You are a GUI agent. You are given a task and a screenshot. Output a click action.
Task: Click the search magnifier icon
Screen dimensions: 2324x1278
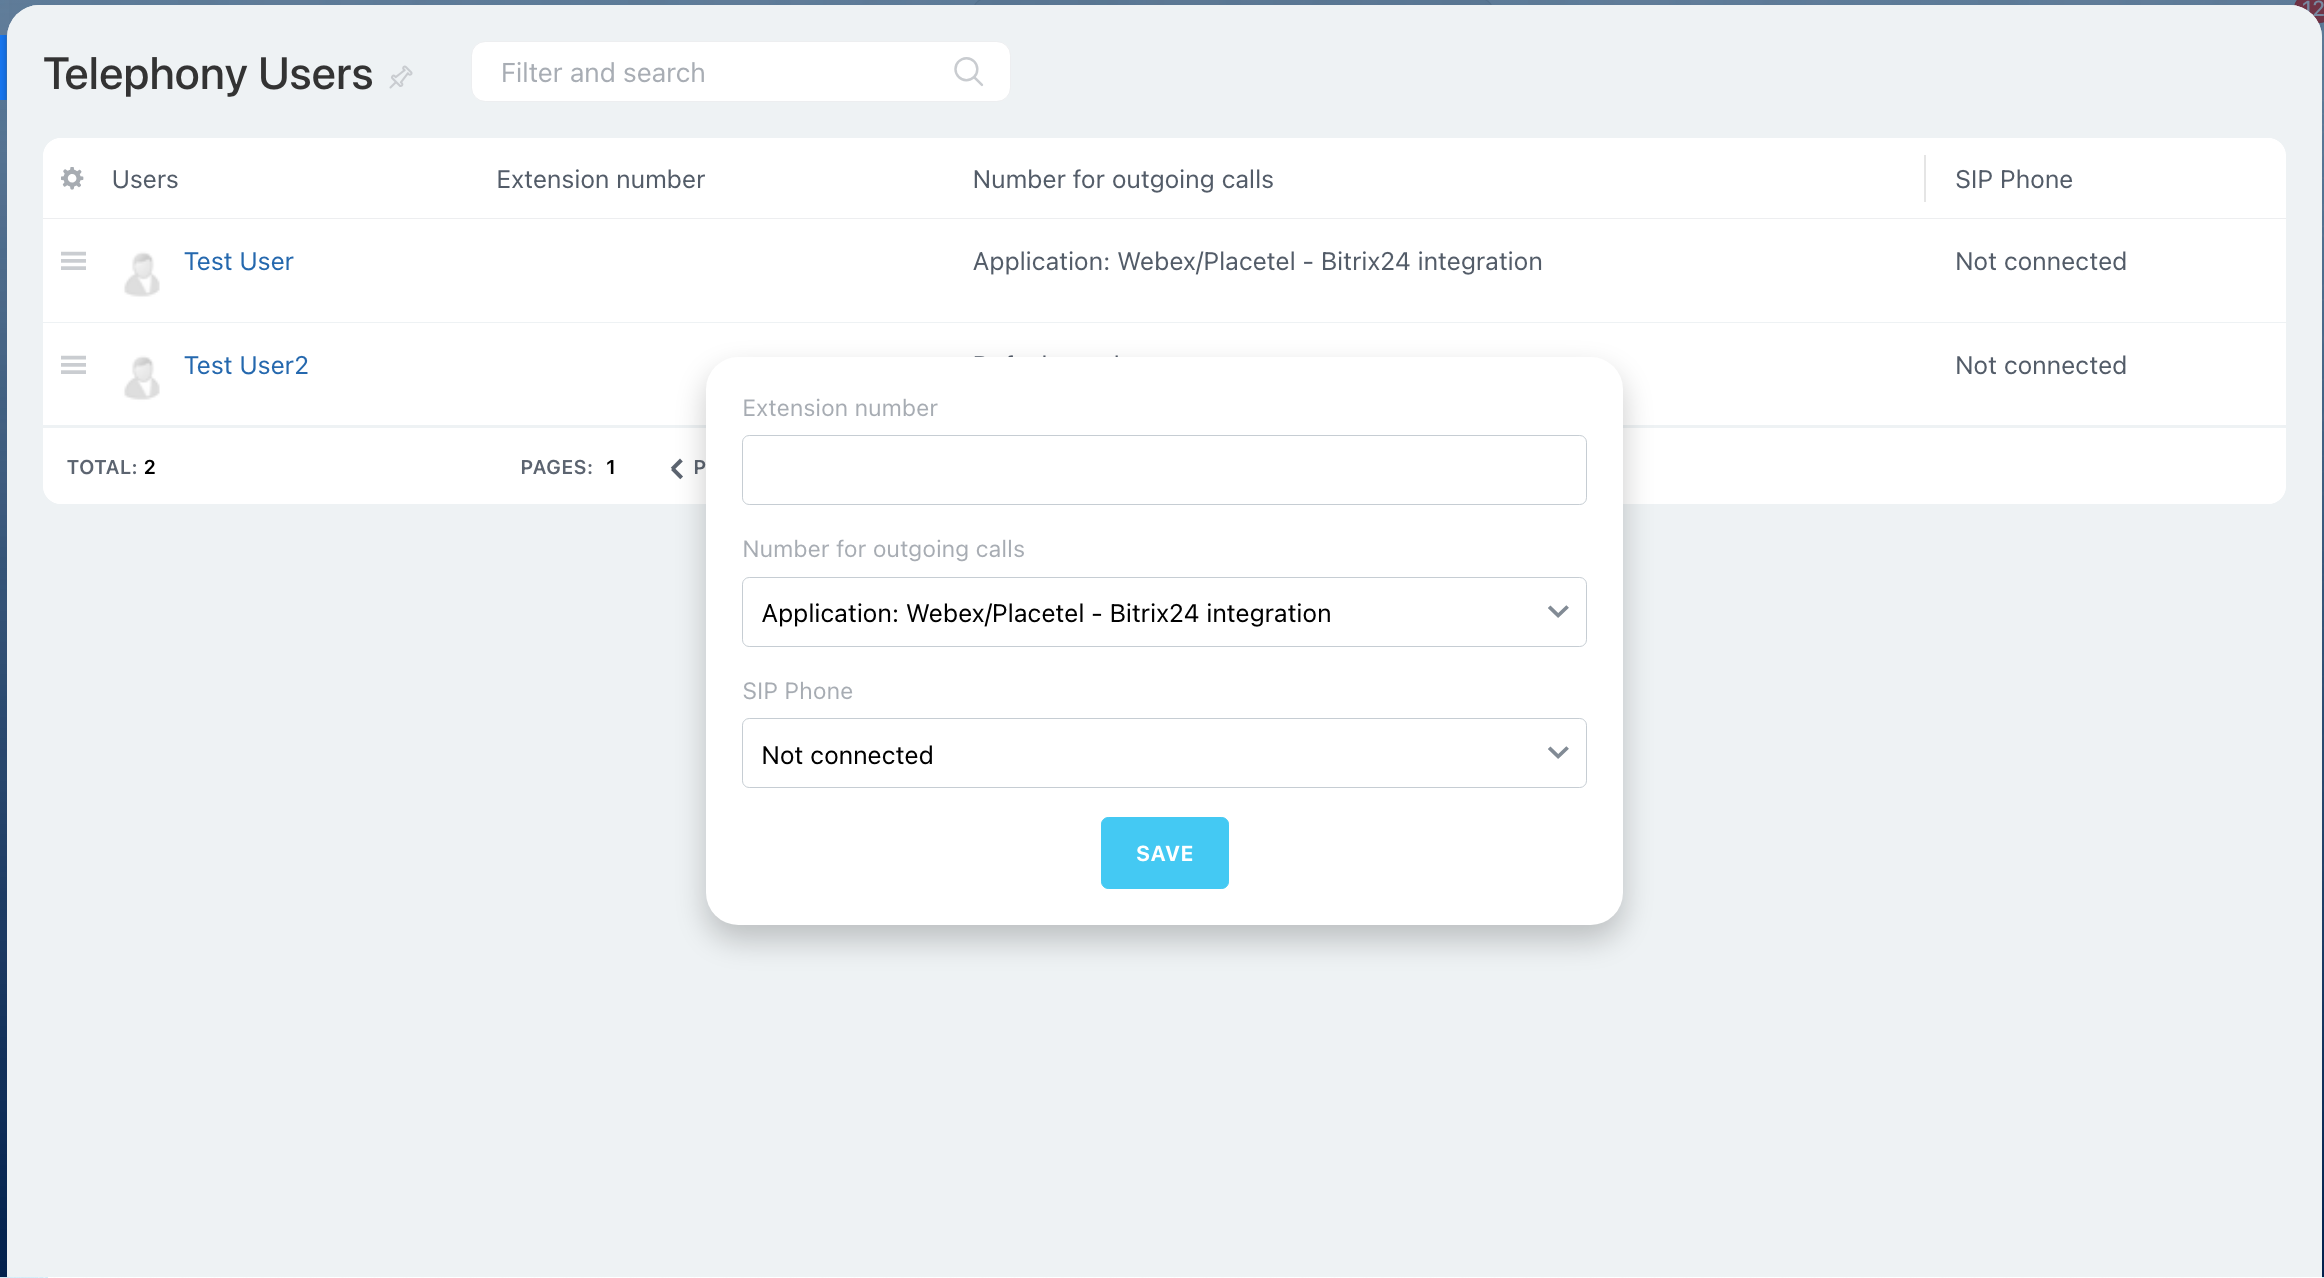coord(967,72)
